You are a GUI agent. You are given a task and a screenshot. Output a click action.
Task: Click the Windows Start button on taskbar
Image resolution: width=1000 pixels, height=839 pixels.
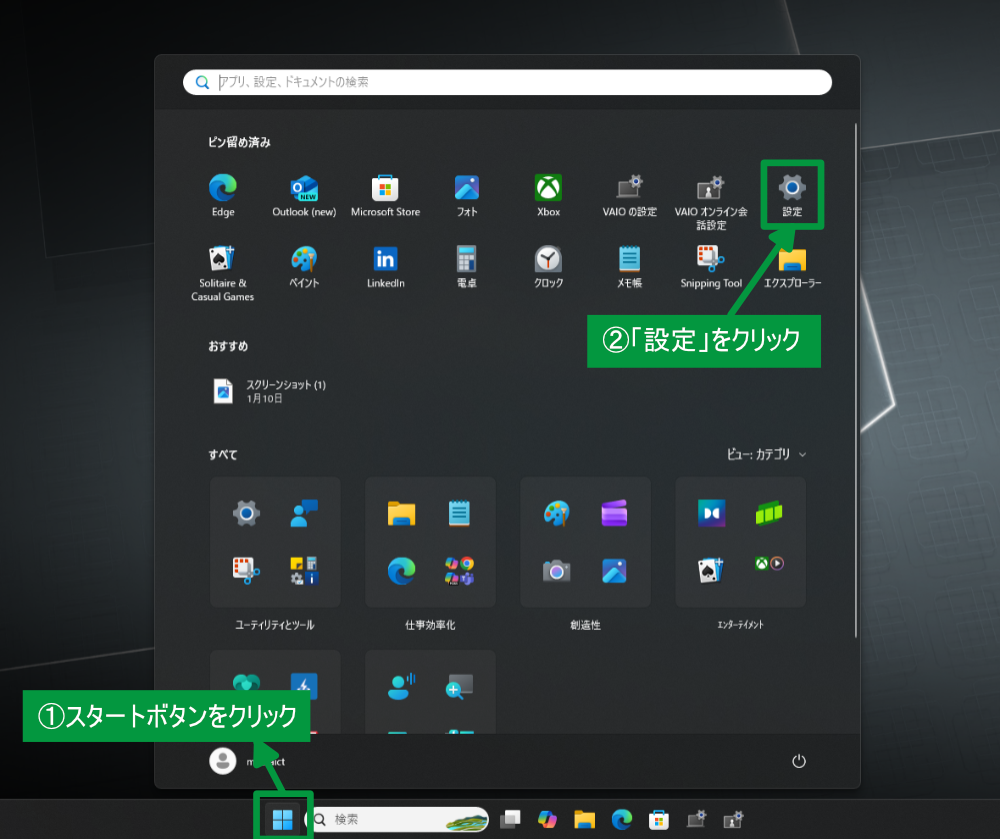click(282, 819)
